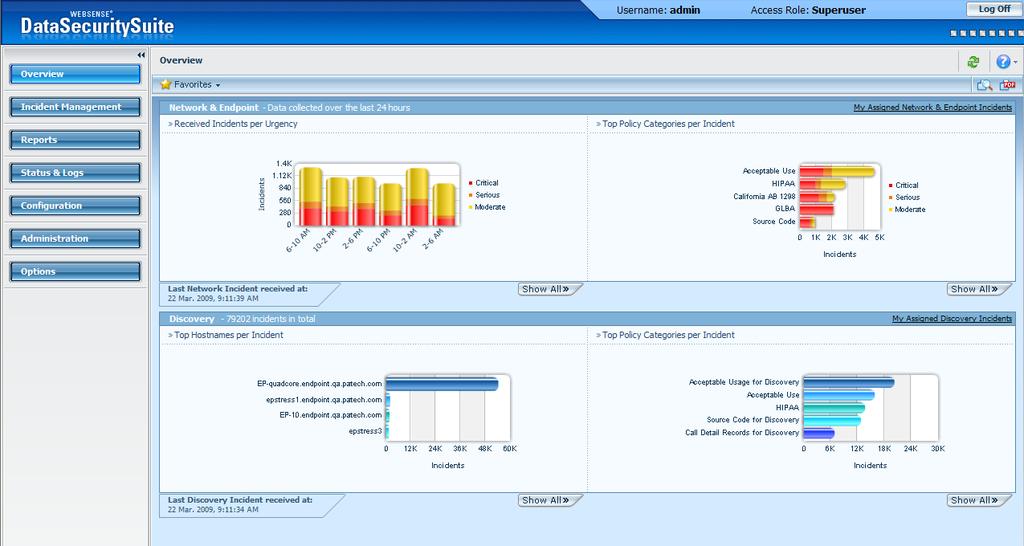This screenshot has height=546, width=1024.
Task: Show All under Network Top Policy Categories
Action: click(978, 289)
